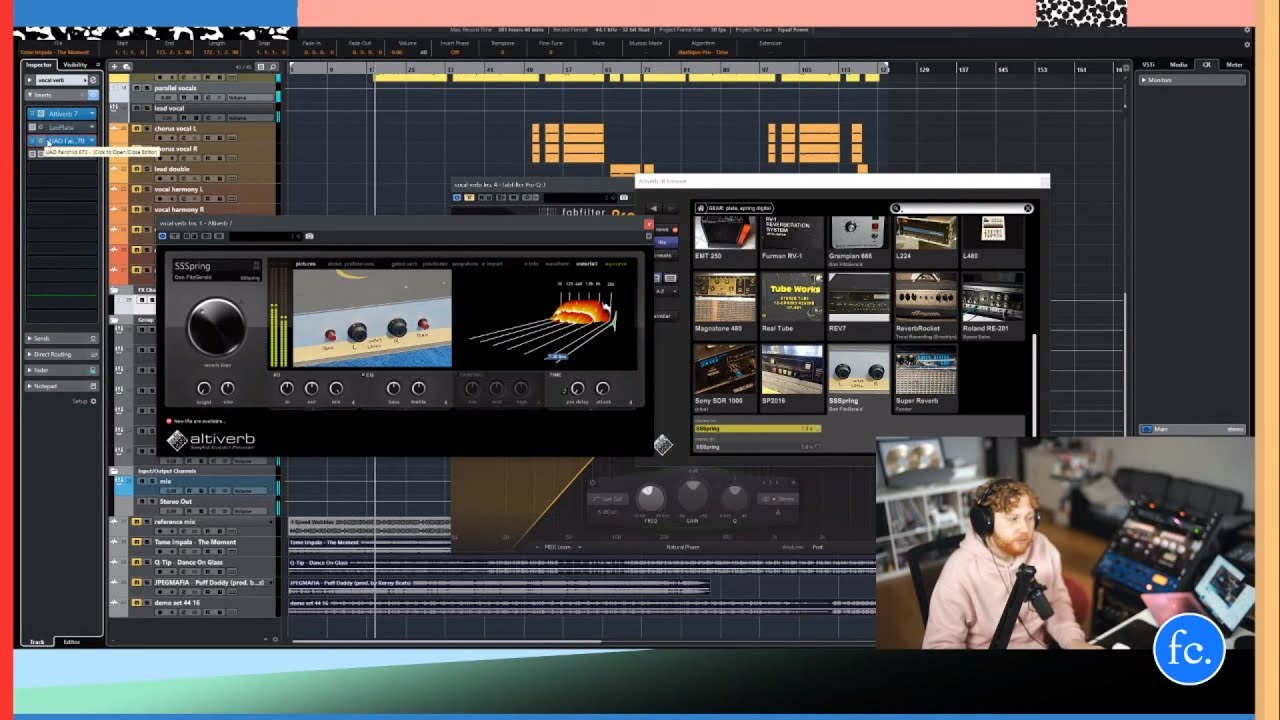
Task: Open the LexPlate insert dropdown arrow
Action: (x=92, y=127)
